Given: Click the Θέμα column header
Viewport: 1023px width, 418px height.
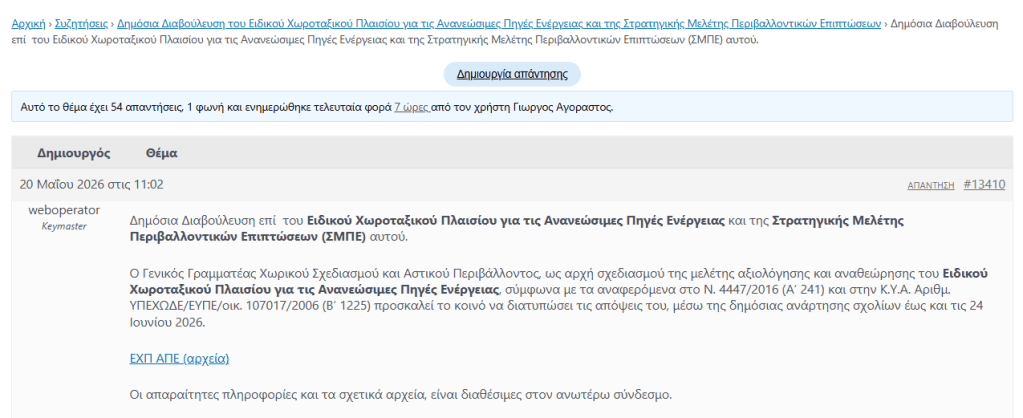Looking at the screenshot, I should point(162,154).
